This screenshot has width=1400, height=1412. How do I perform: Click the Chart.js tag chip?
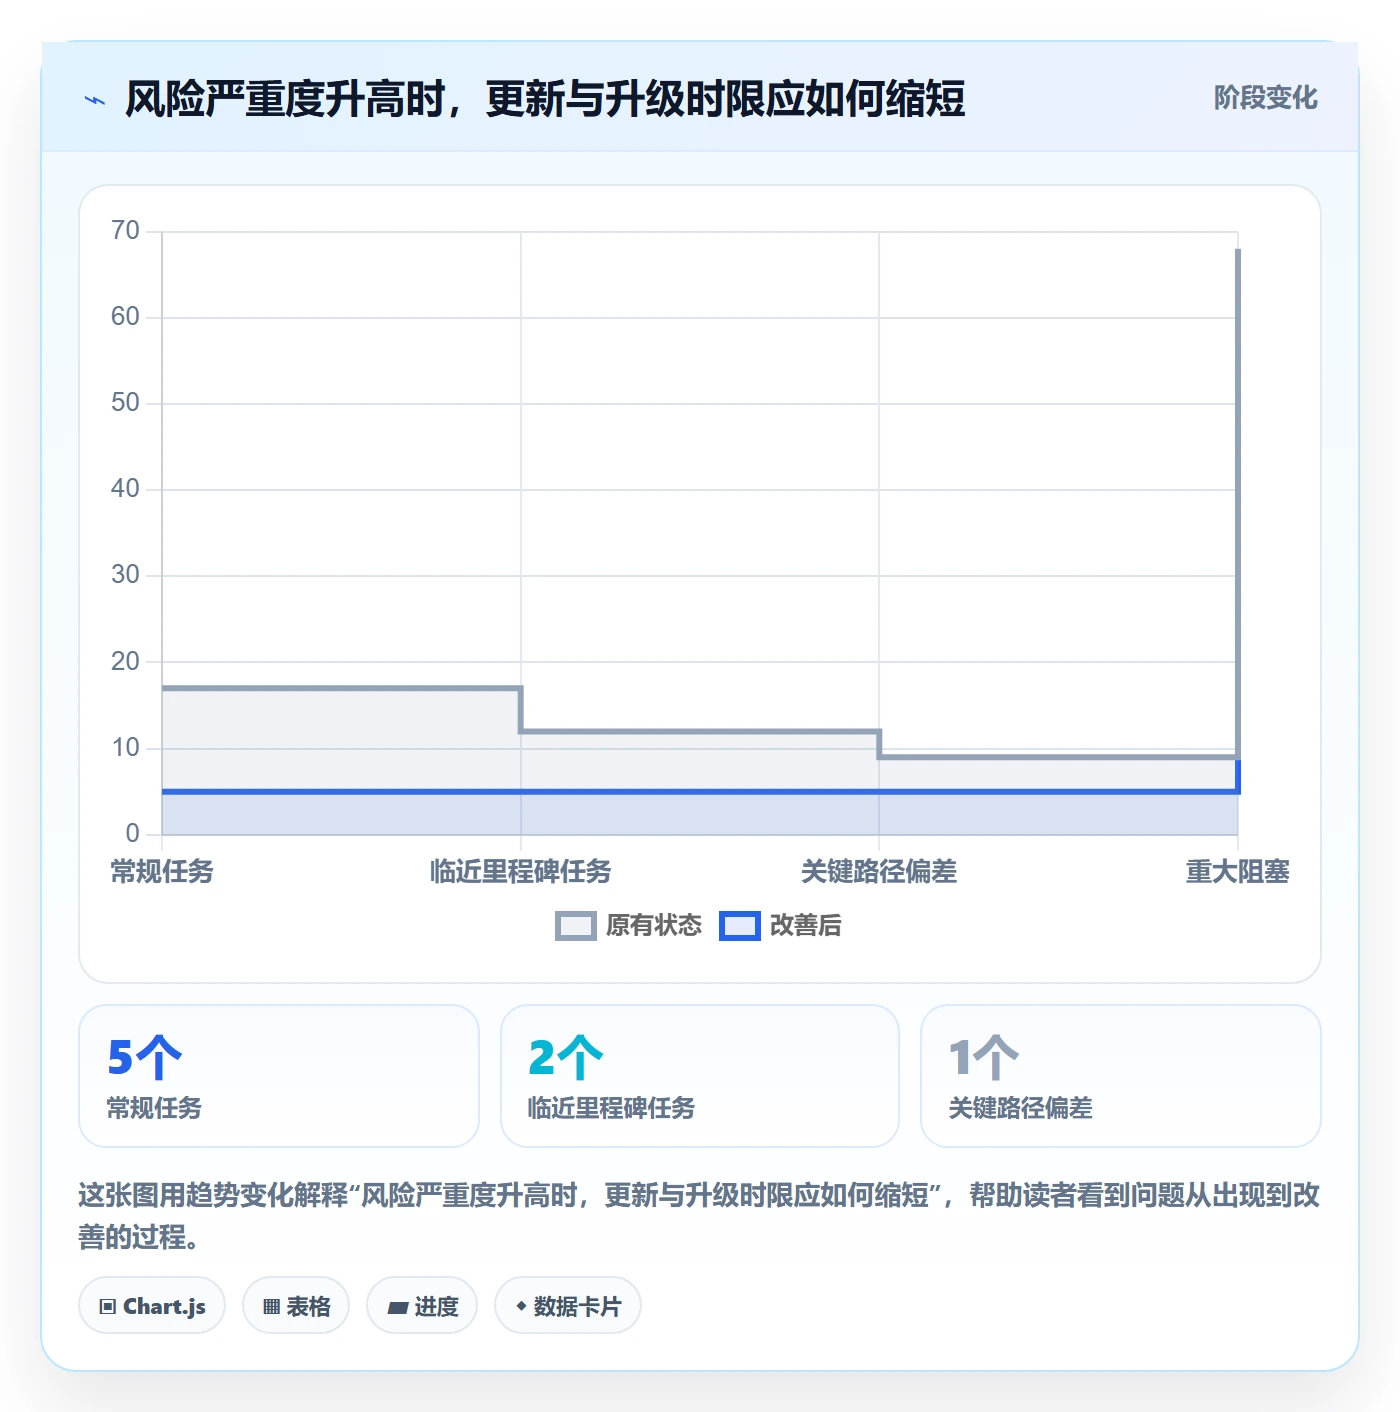pos(152,1306)
